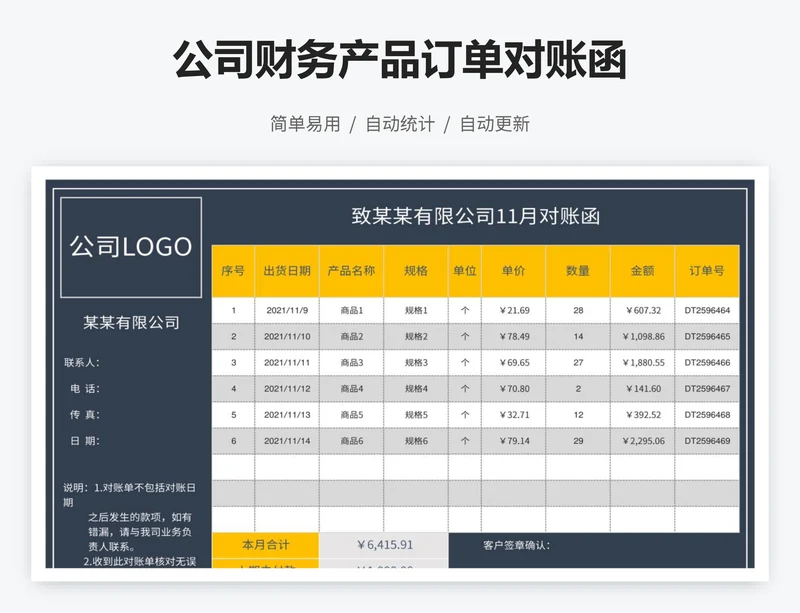
Task: Click the unit price ¥79.14
Action: pos(513,440)
